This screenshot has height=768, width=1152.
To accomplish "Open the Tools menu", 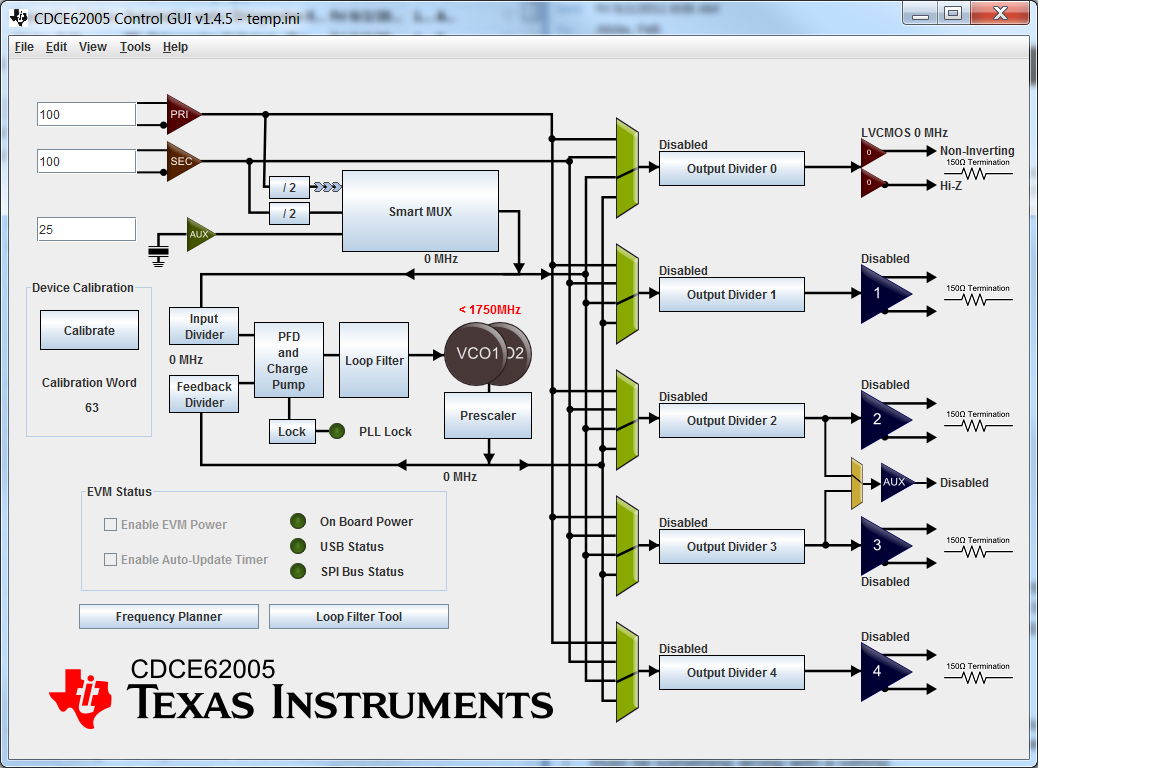I will click(x=135, y=47).
